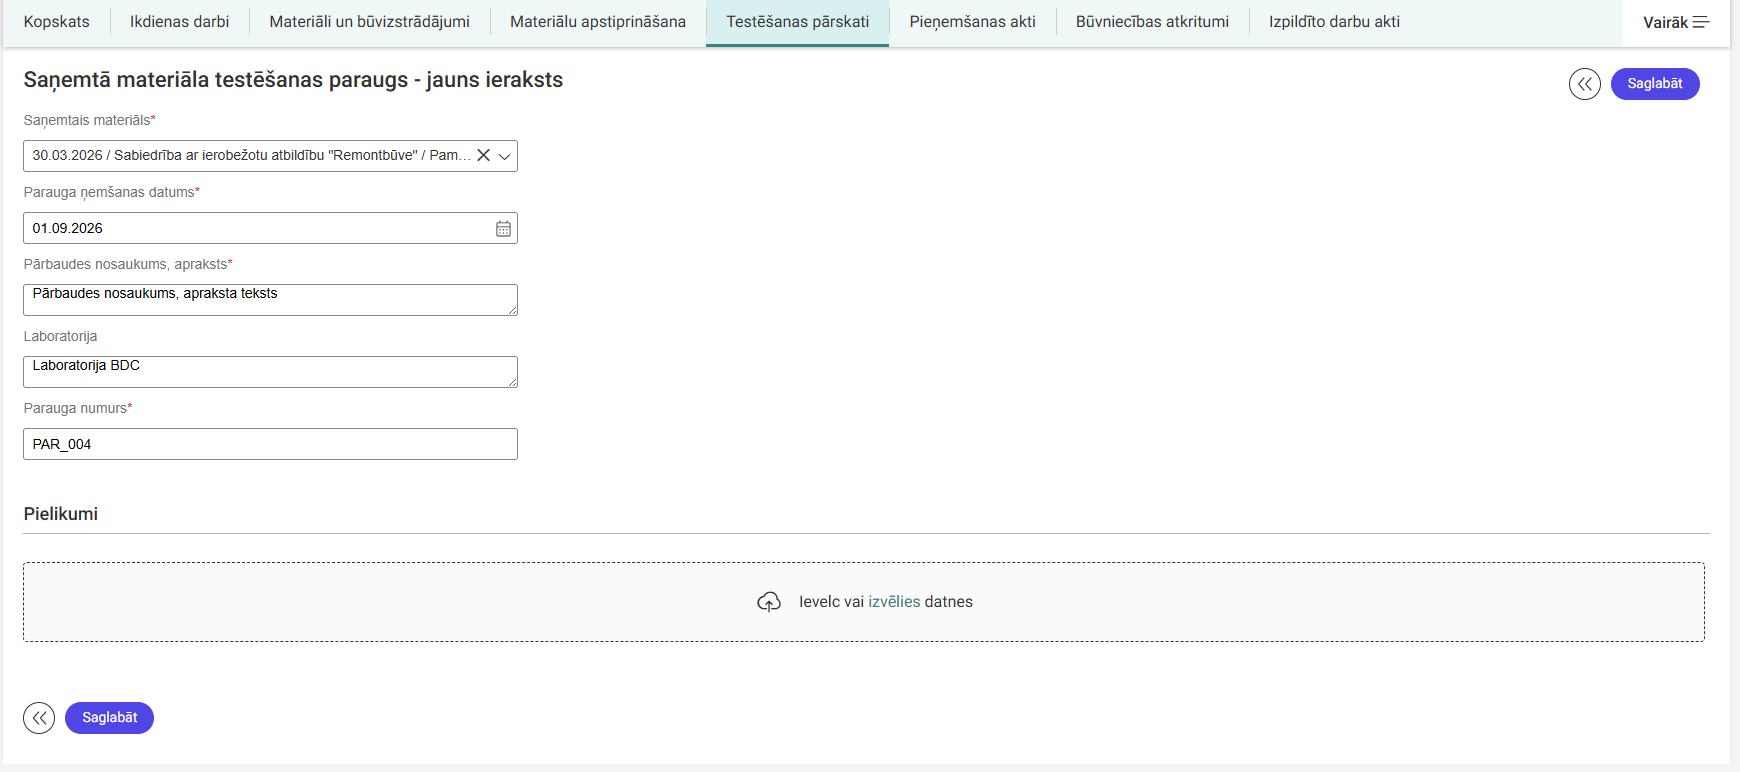This screenshot has width=1740, height=772.
Task: Focus the Parauga numurs input field
Action: point(270,444)
